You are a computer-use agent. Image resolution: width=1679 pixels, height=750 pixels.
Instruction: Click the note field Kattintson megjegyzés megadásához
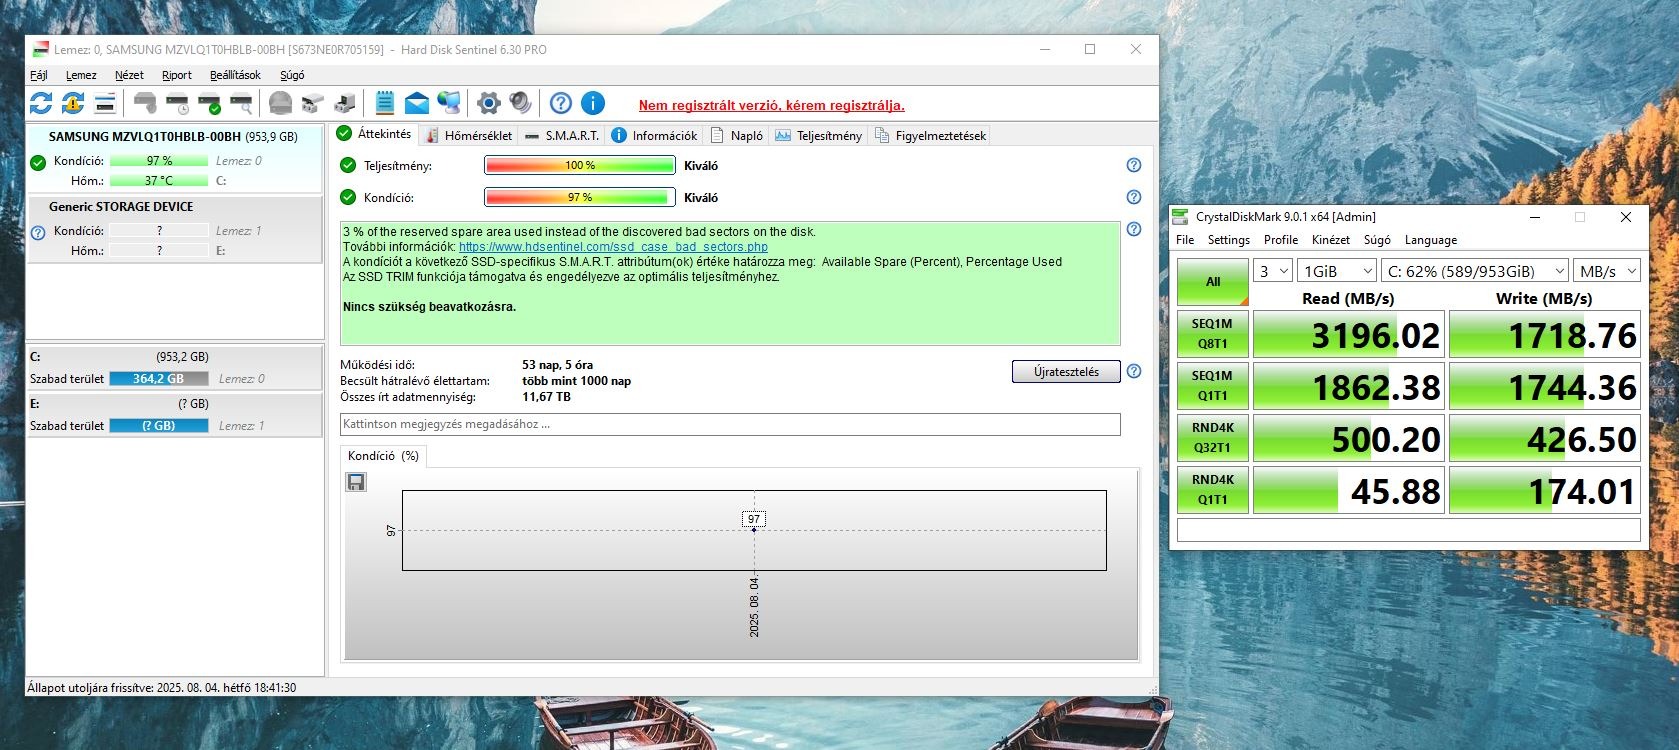[x=730, y=424]
